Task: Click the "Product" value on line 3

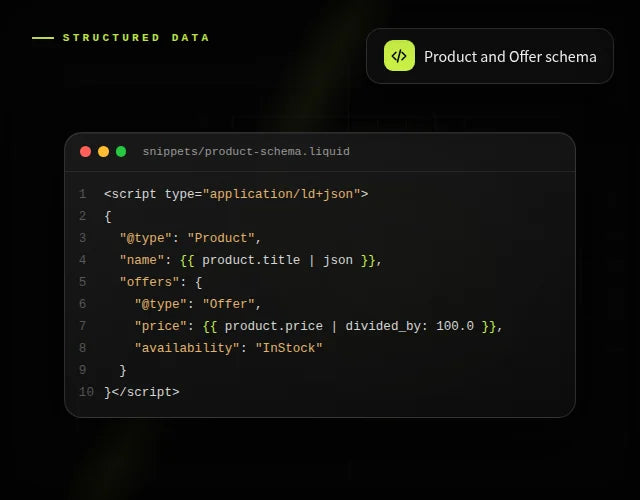Action: 221,238
